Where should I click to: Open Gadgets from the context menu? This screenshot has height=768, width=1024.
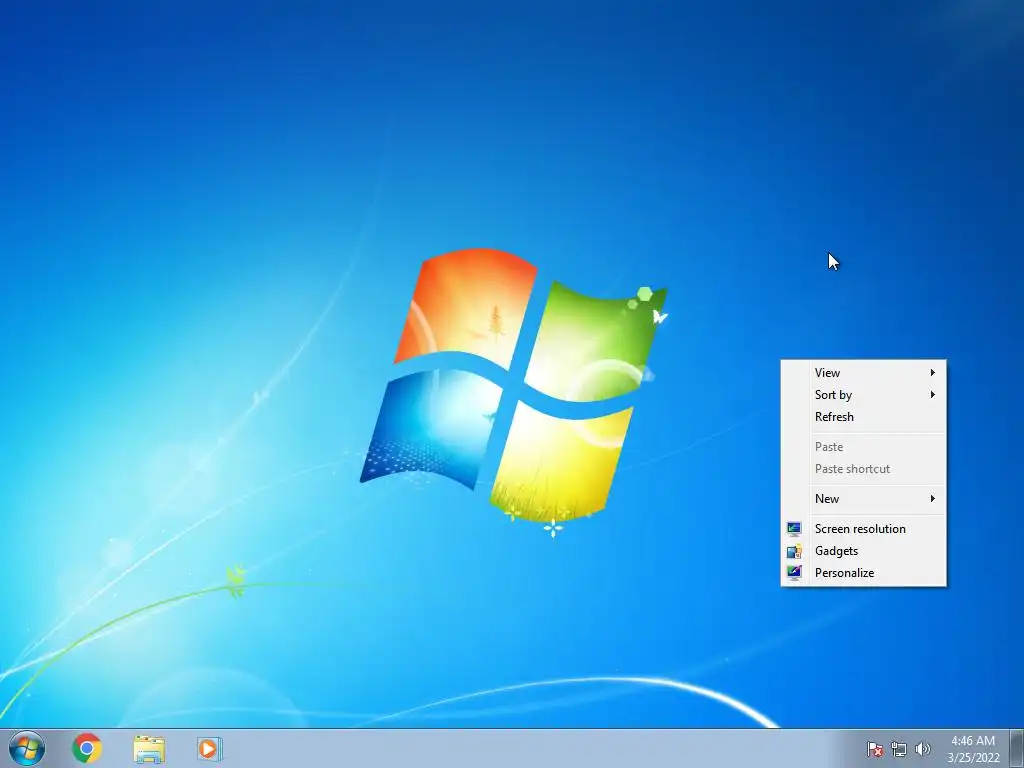click(863, 551)
